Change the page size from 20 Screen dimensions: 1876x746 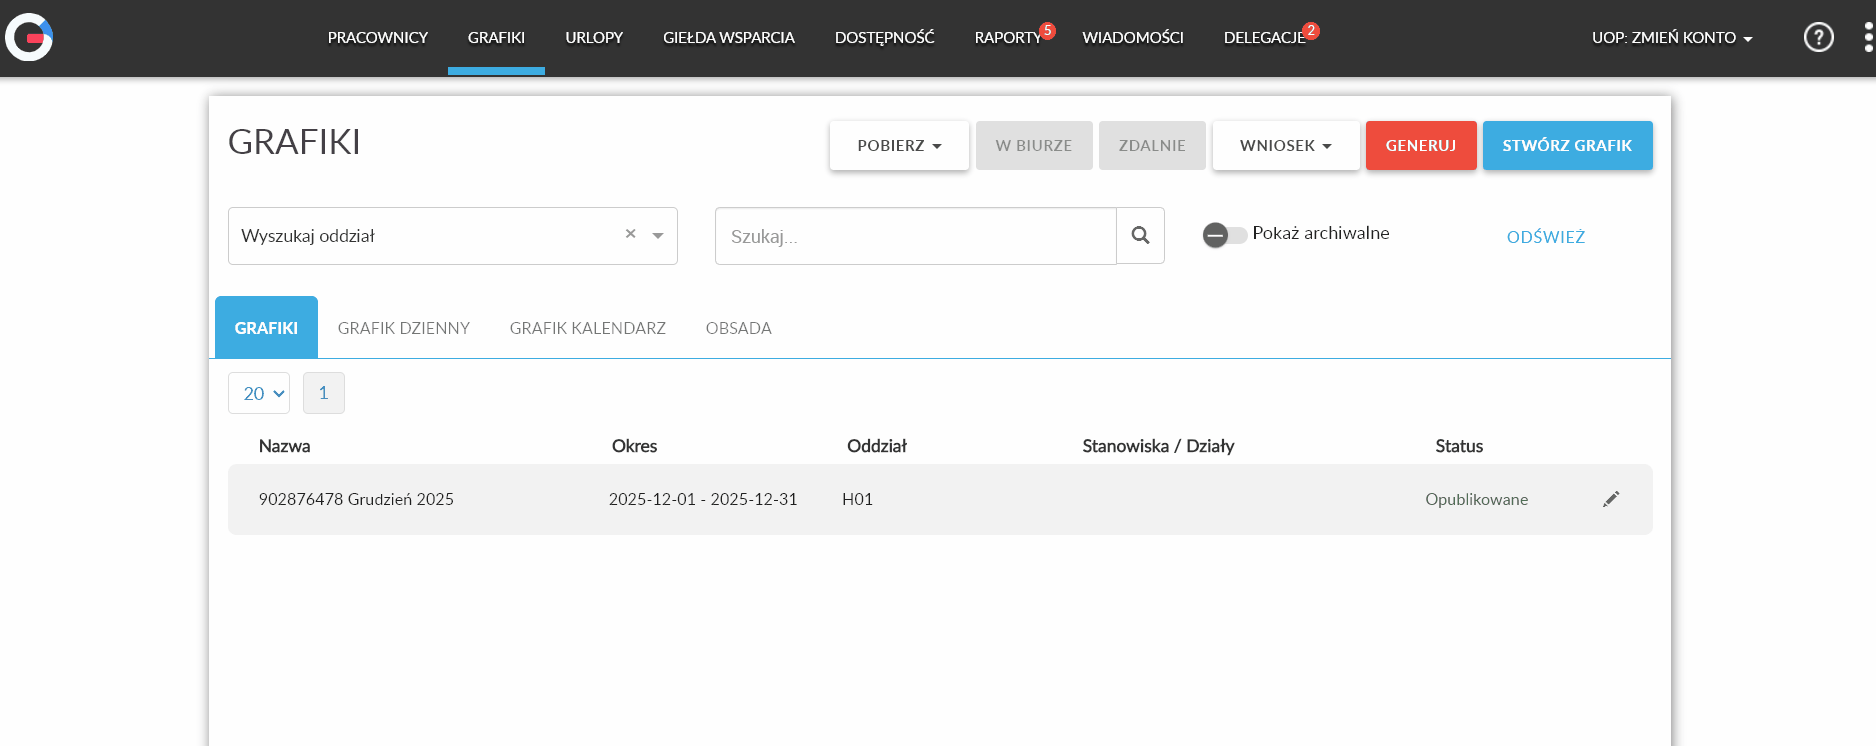[259, 393]
